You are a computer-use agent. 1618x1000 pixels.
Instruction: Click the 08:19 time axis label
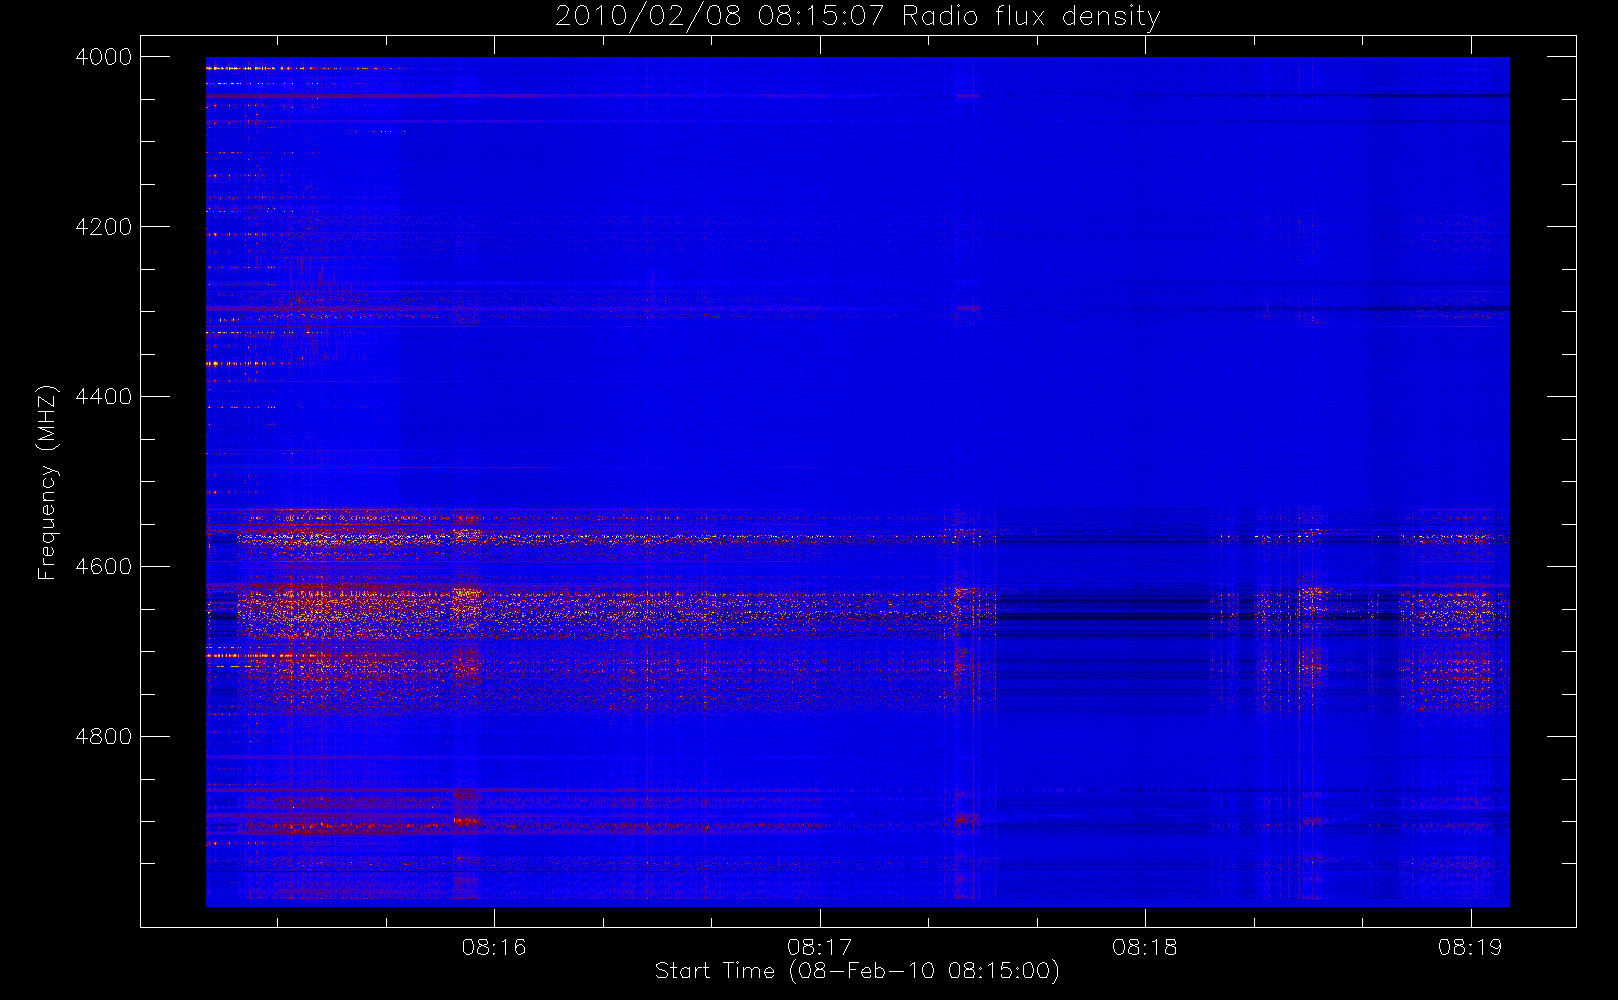(1470, 947)
